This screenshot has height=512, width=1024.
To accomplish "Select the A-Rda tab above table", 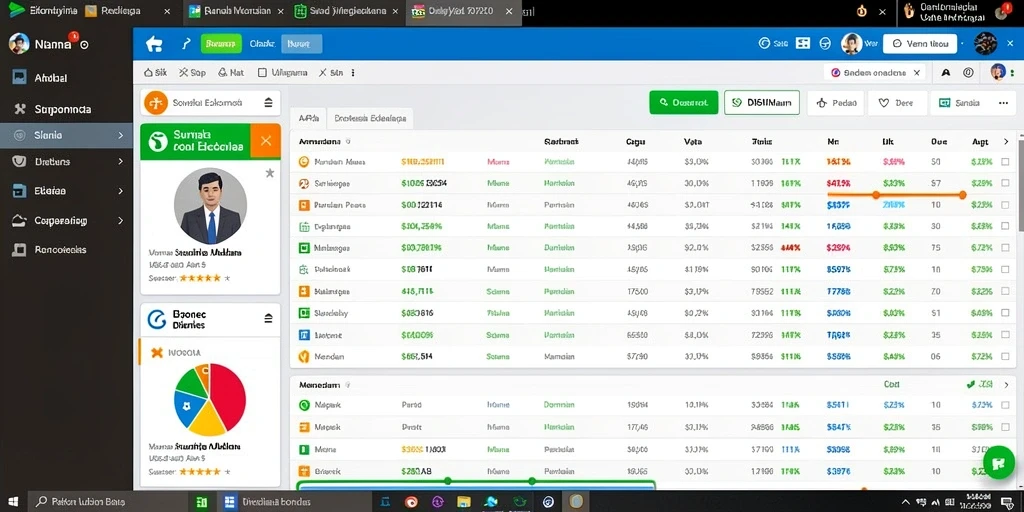I will click(x=308, y=118).
